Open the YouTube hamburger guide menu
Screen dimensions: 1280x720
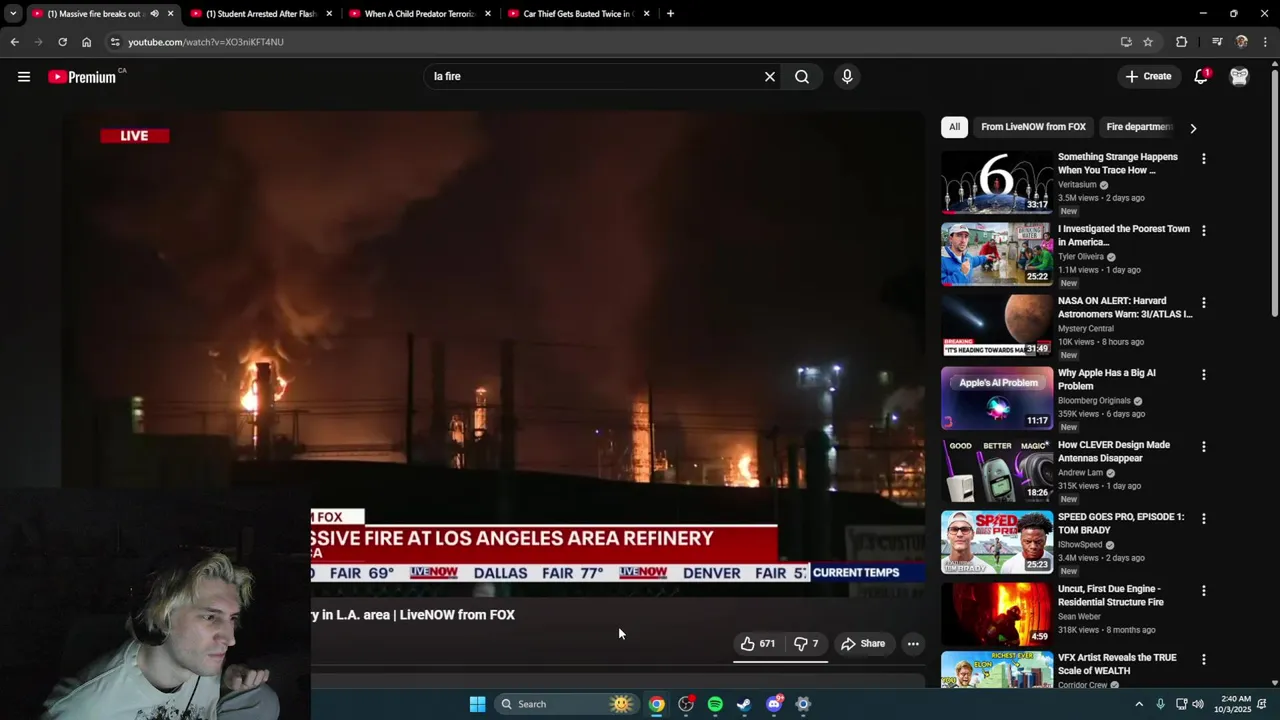pyautogui.click(x=24, y=77)
